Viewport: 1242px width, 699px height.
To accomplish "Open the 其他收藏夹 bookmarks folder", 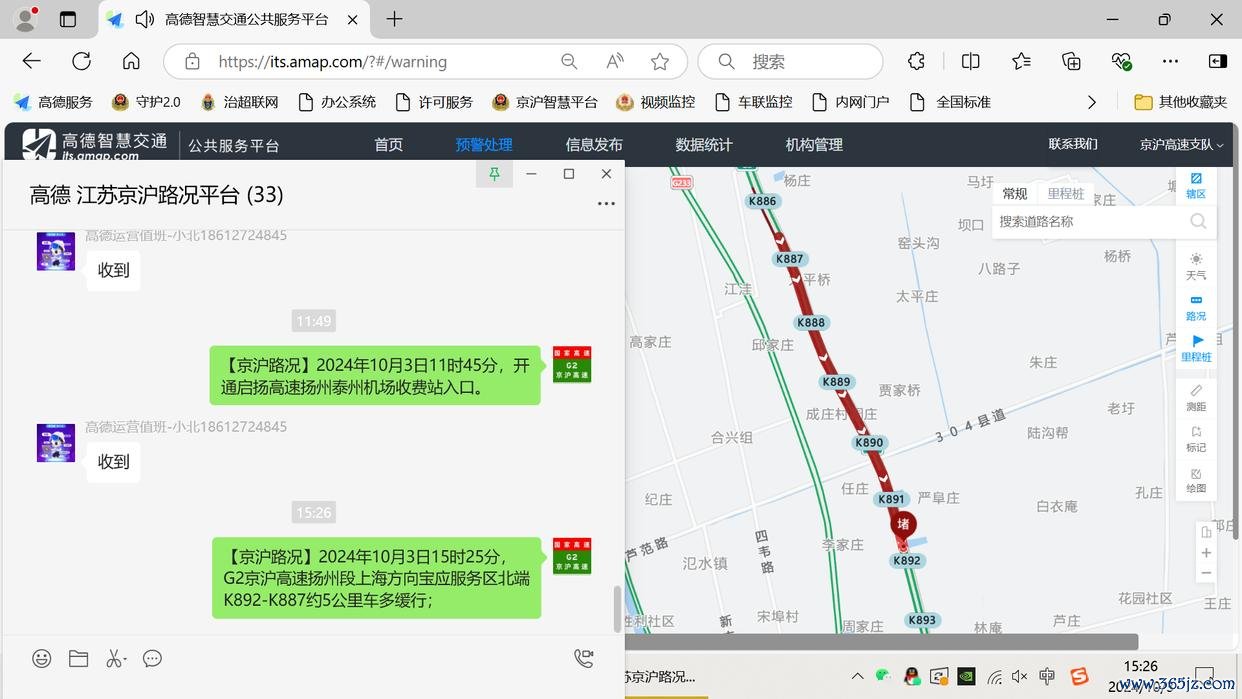I will coord(1181,102).
